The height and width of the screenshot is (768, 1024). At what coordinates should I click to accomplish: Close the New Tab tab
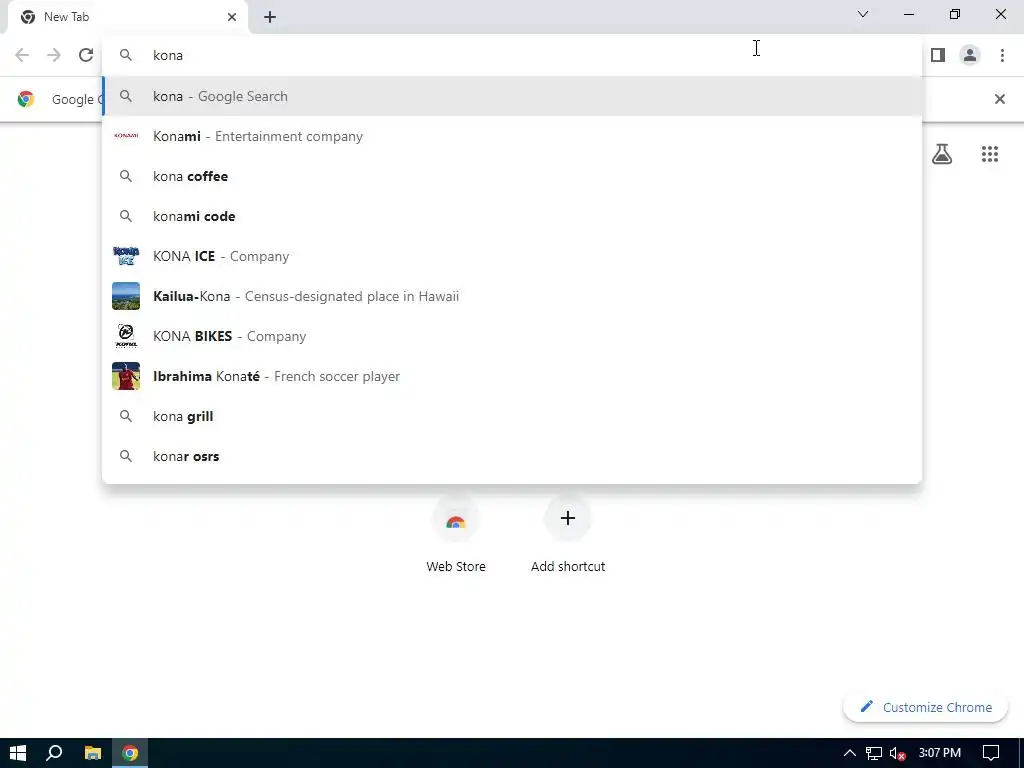(232, 17)
